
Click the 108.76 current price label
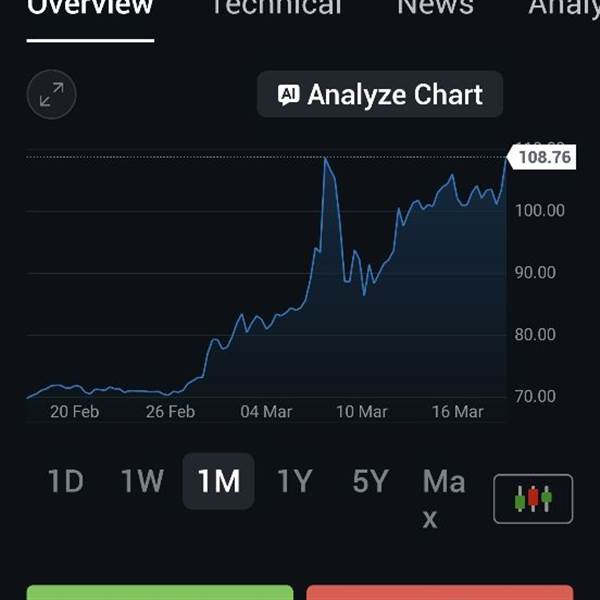click(544, 158)
